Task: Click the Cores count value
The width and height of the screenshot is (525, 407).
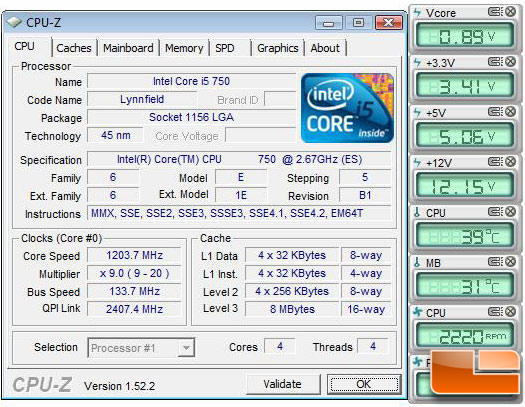Action: pyautogui.click(x=280, y=346)
